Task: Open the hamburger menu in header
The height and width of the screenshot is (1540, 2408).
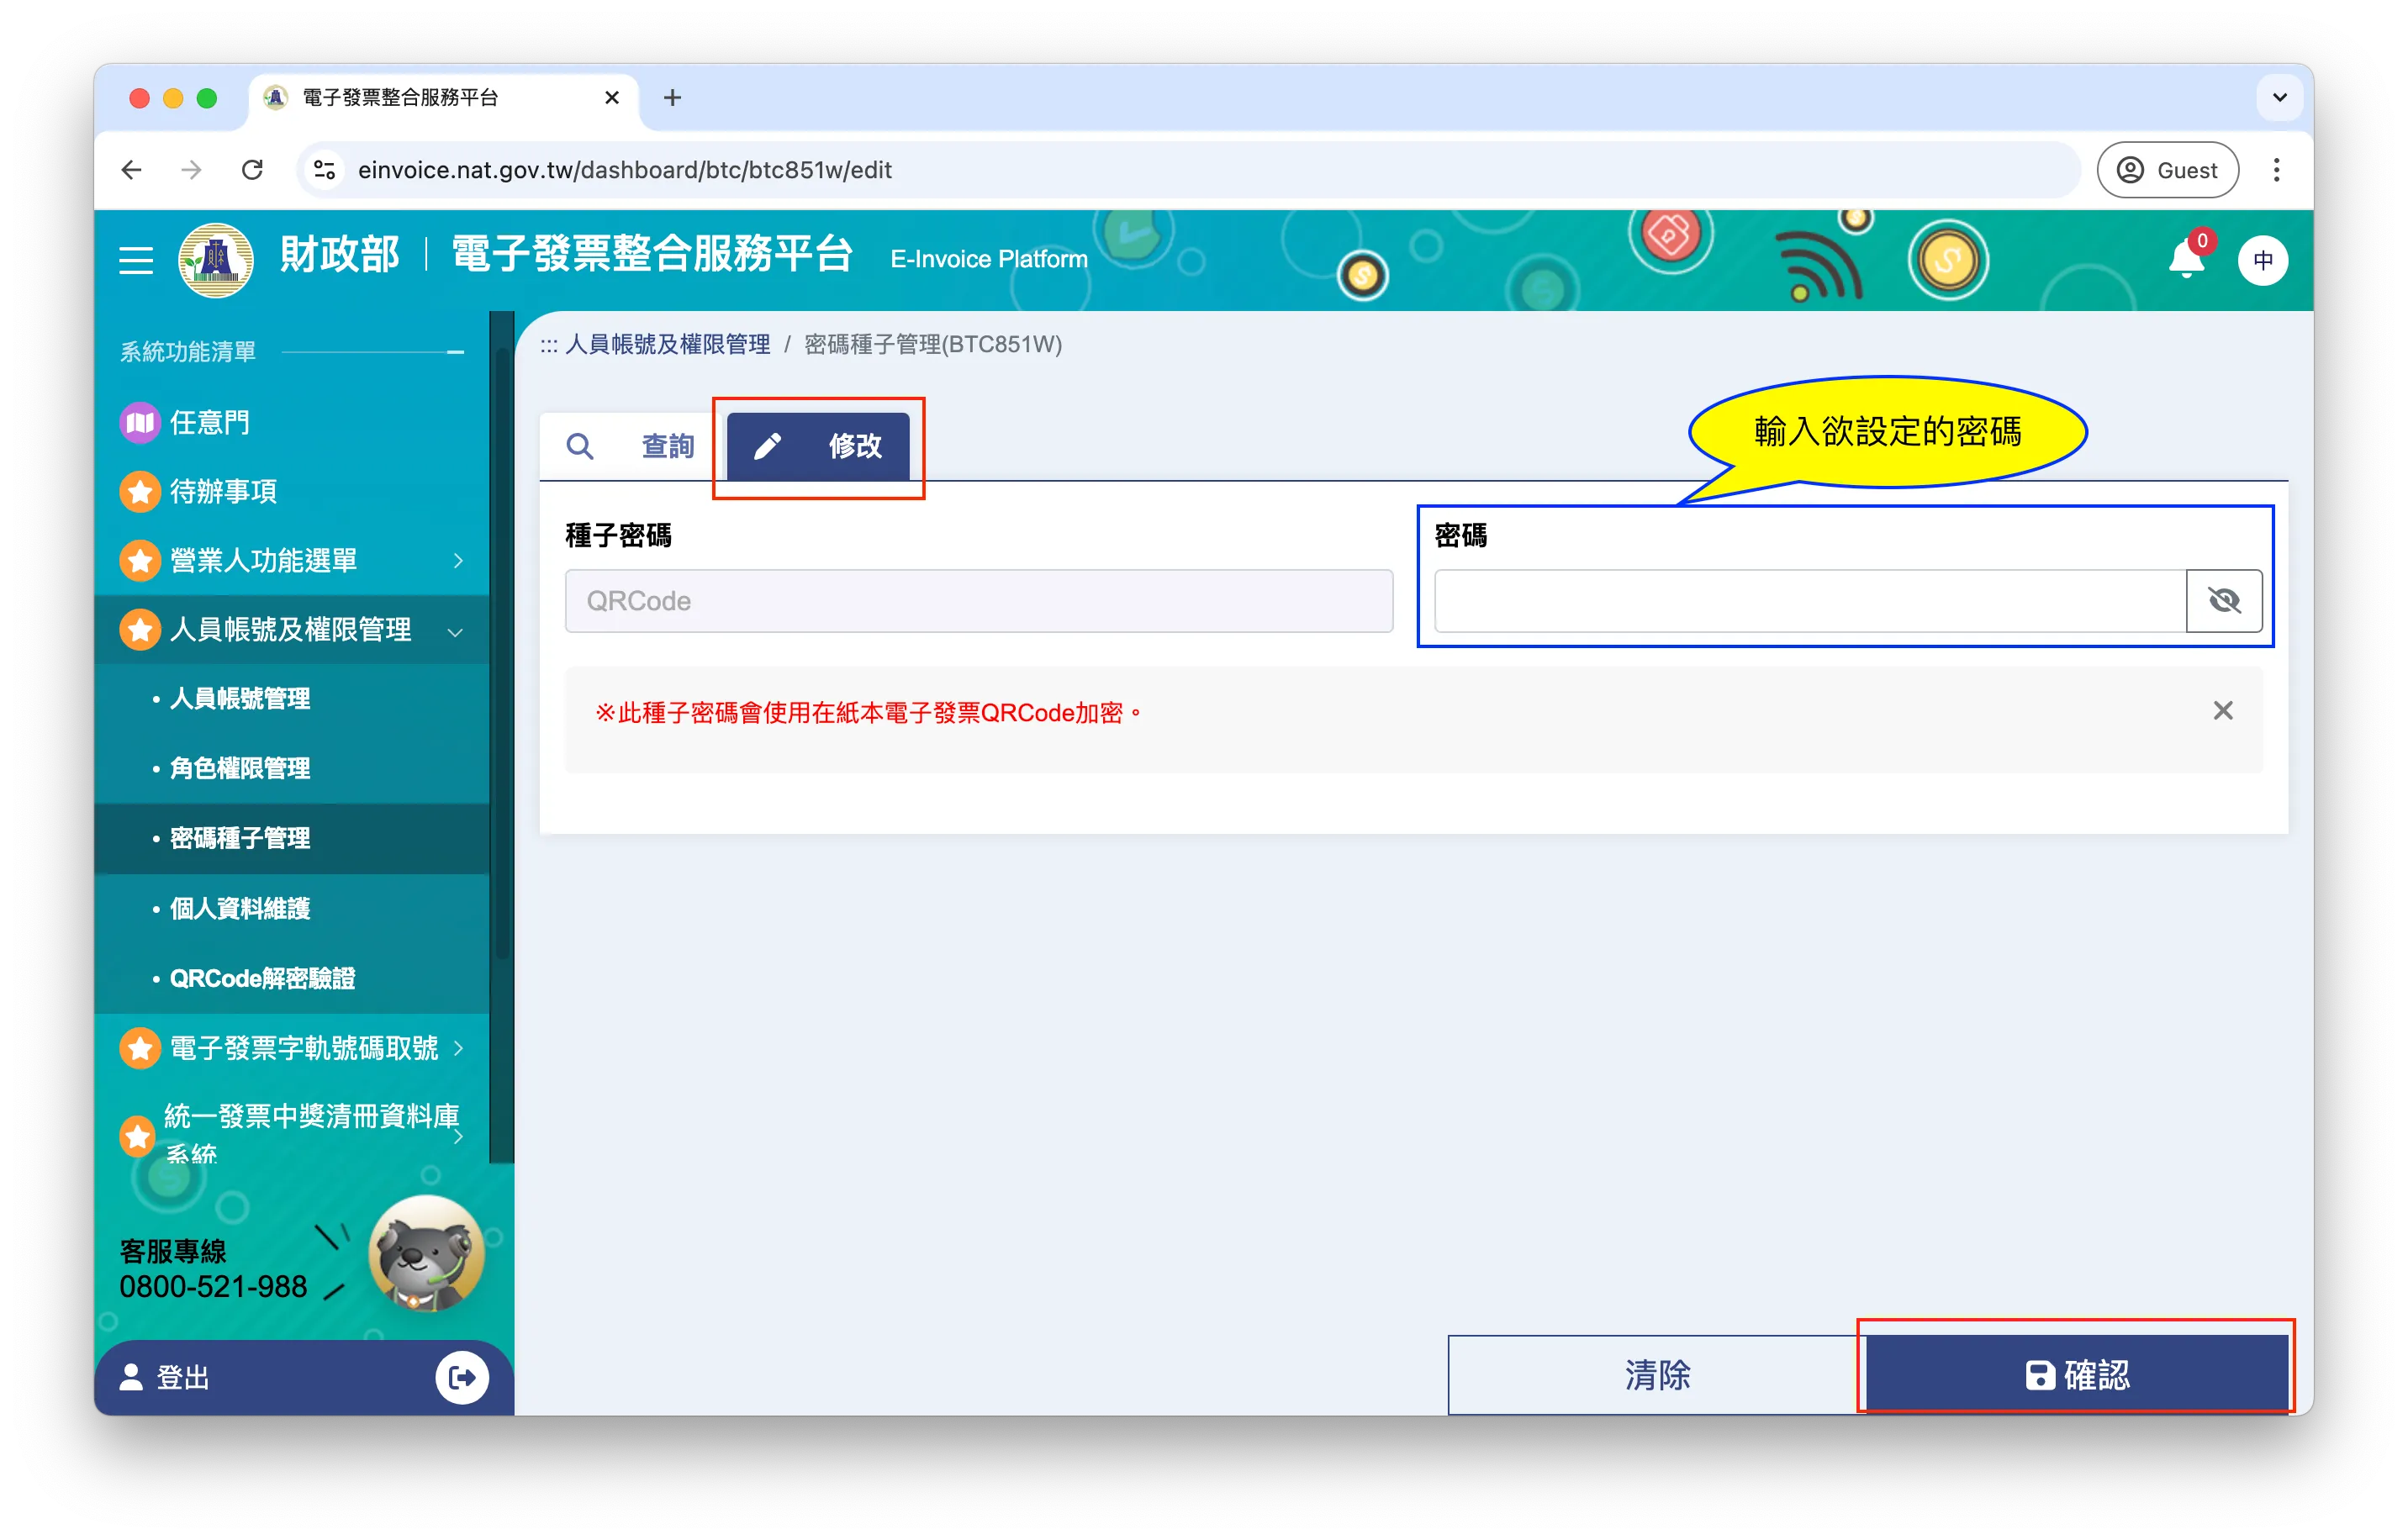Action: (x=136, y=260)
